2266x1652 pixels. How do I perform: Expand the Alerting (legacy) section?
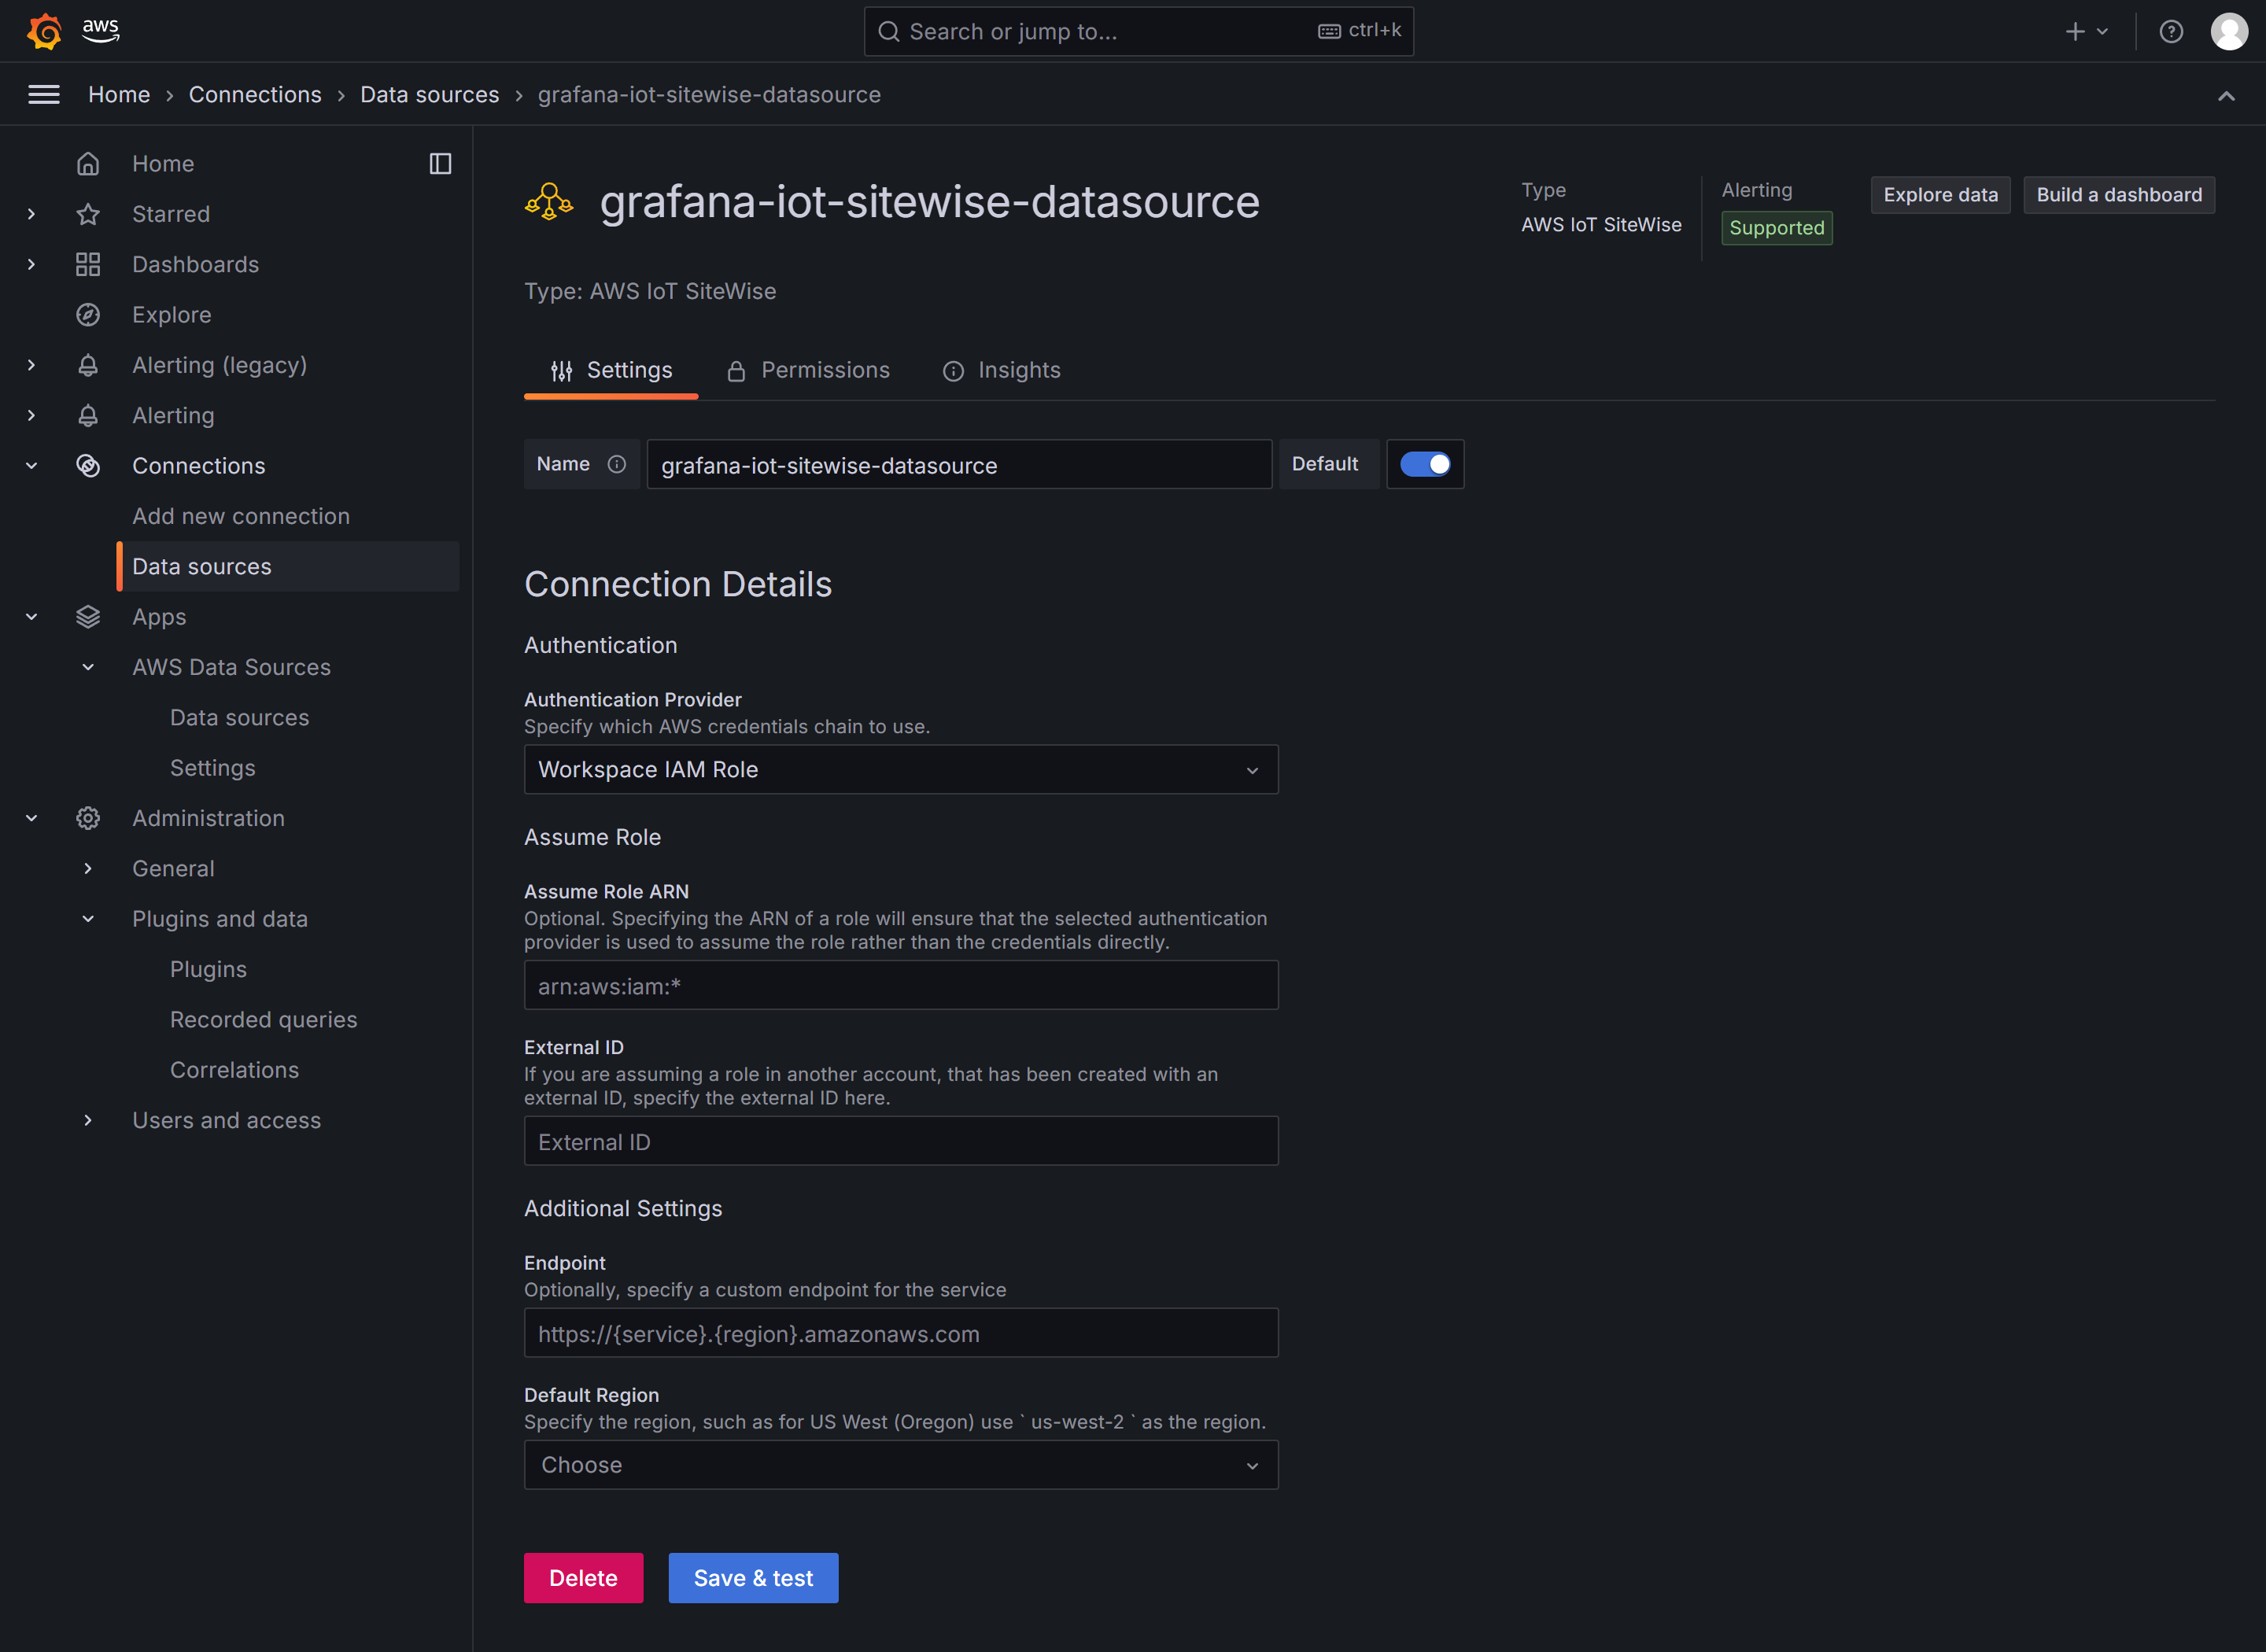(x=32, y=365)
